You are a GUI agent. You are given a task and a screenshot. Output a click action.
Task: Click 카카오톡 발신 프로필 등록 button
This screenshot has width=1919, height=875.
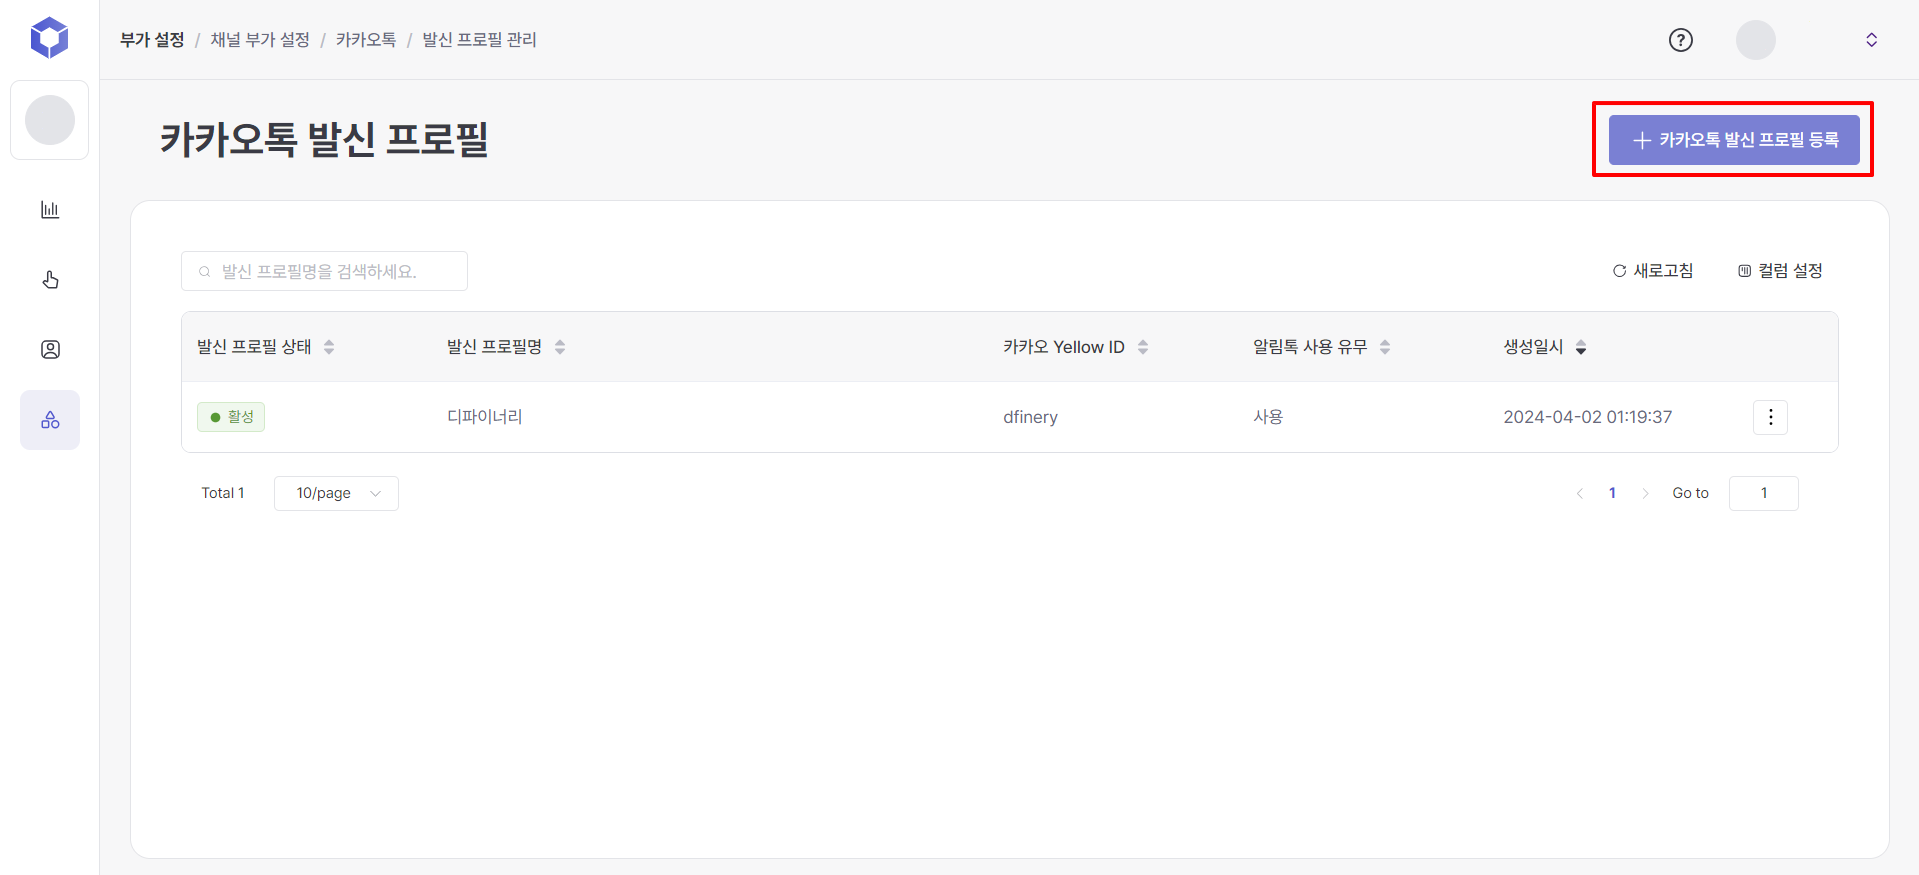(1733, 140)
